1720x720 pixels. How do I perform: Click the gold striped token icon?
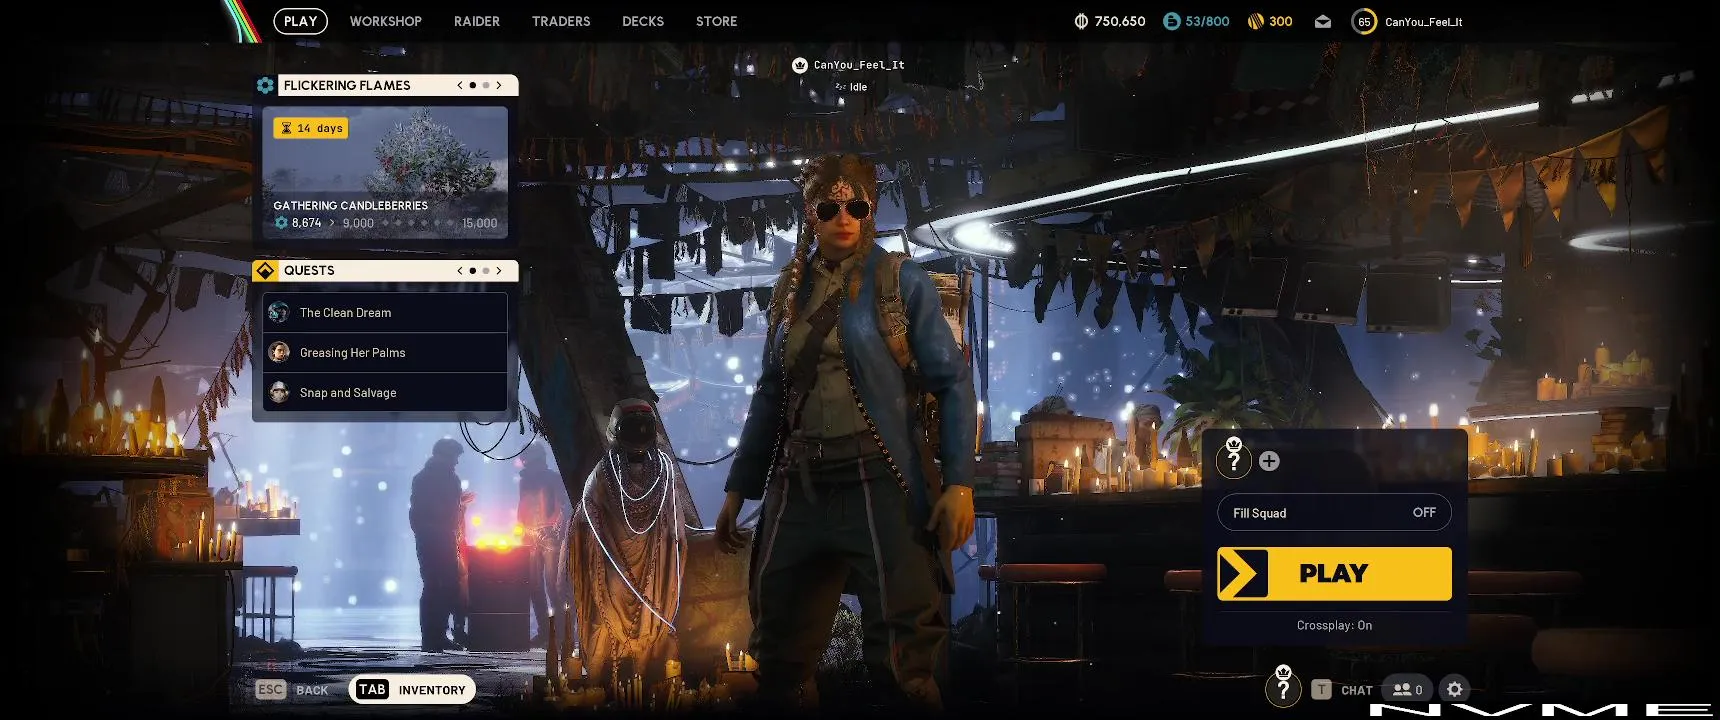click(1255, 21)
